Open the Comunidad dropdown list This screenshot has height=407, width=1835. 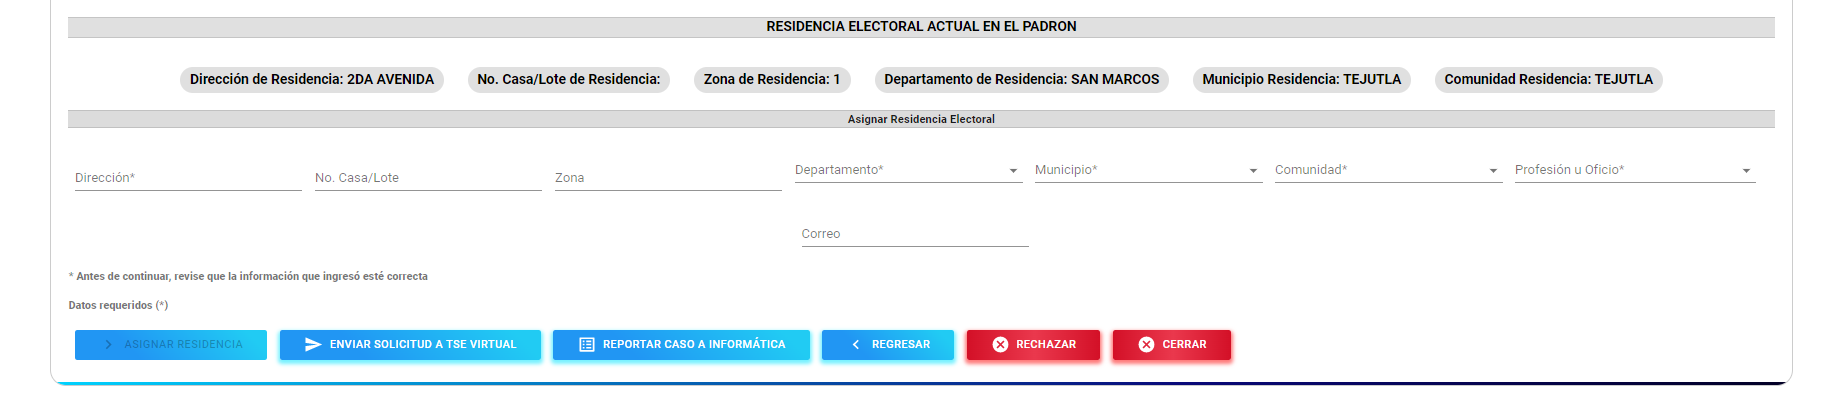point(1388,170)
